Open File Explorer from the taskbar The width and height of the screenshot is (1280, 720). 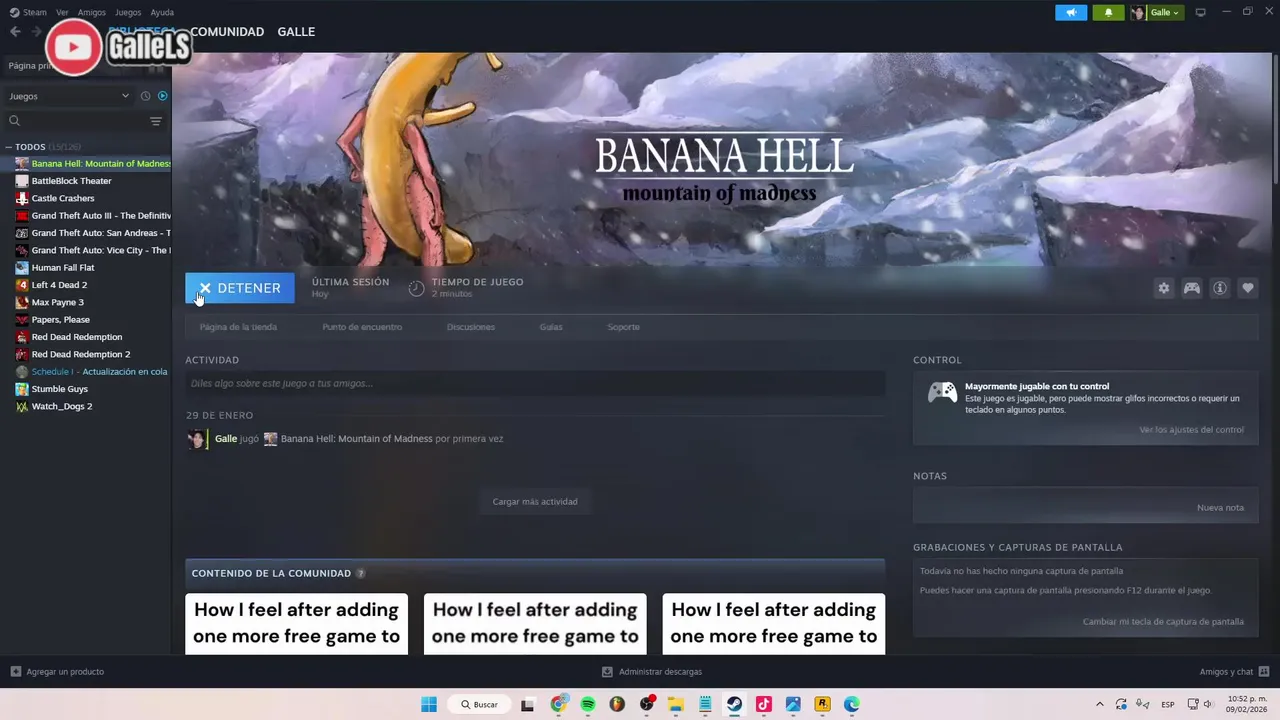[x=675, y=704]
